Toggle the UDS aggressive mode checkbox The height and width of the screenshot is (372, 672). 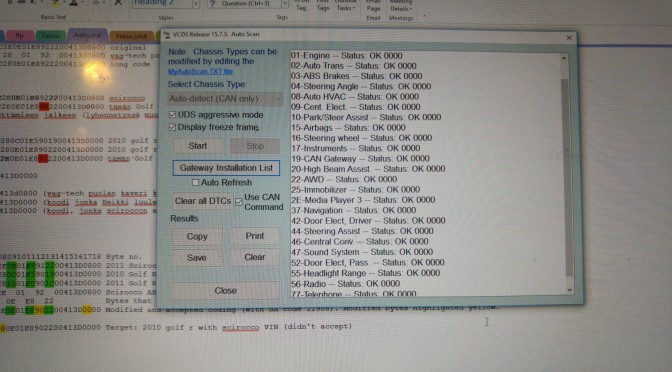(x=172, y=114)
